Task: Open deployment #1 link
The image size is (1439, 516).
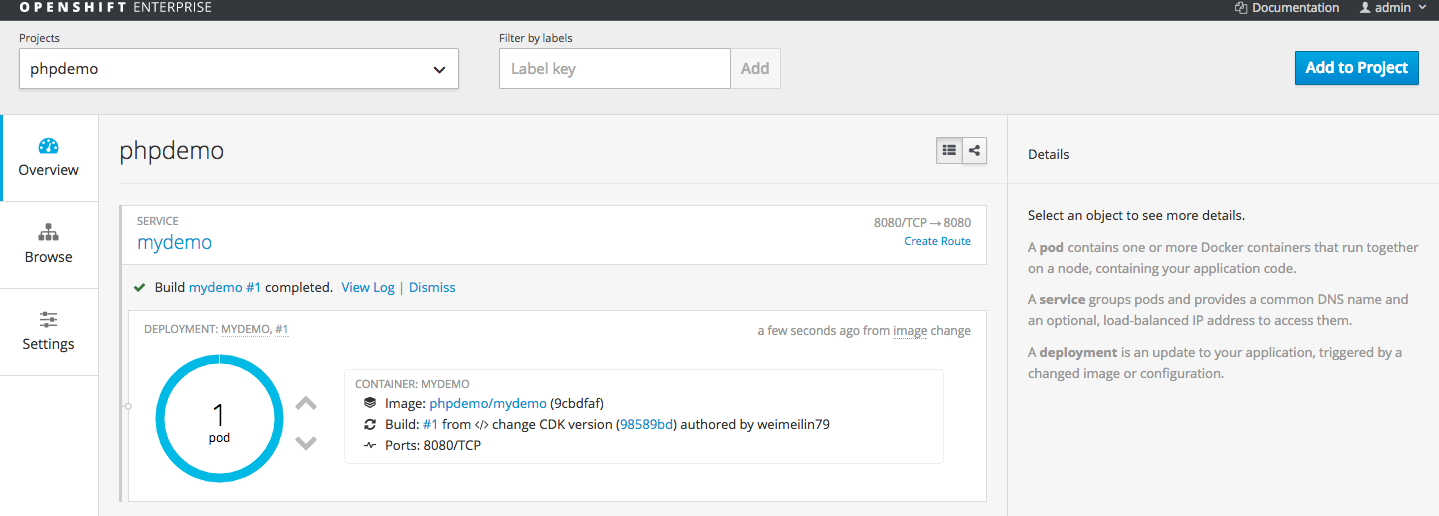Action: tap(282, 329)
